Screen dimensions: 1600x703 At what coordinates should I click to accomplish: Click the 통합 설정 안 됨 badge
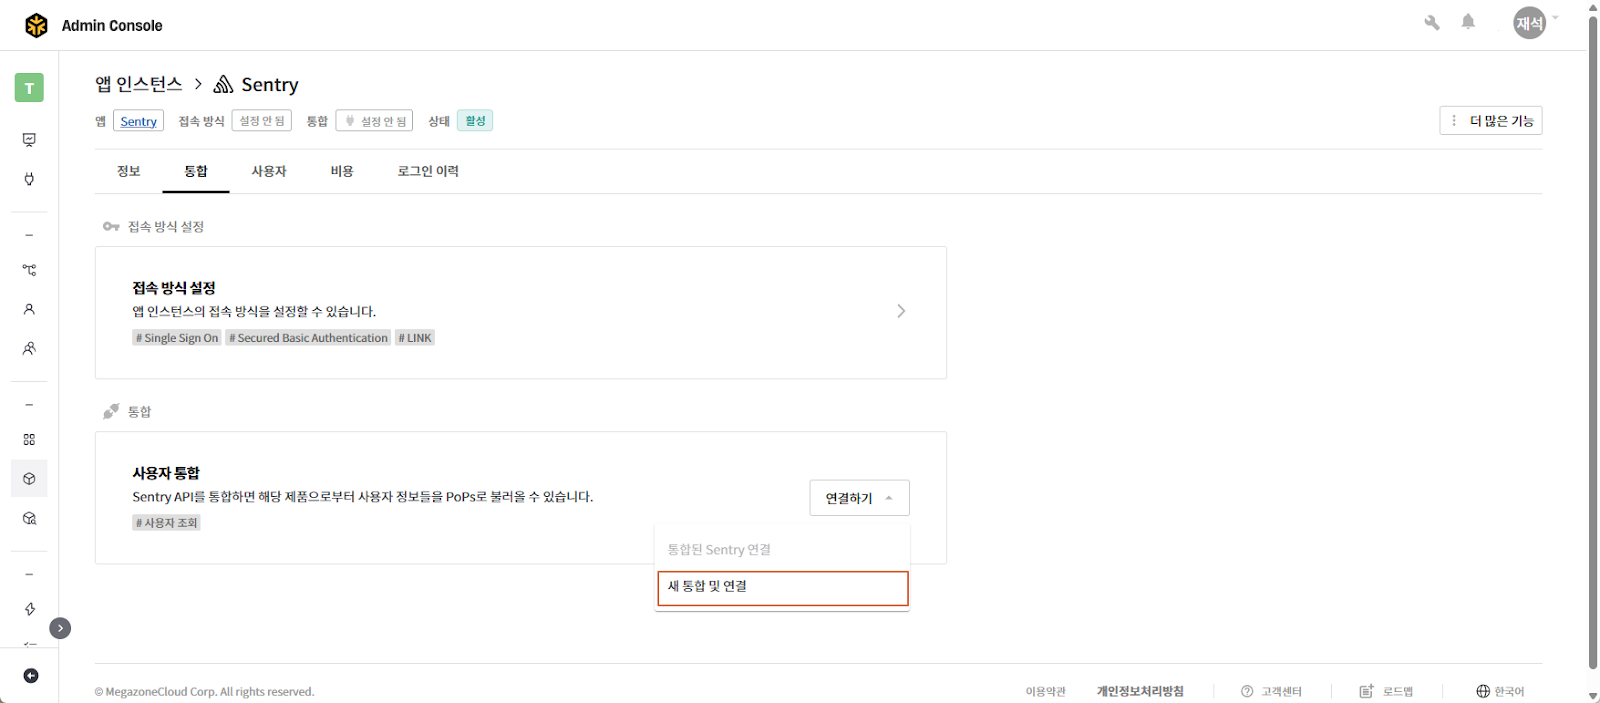coord(375,121)
